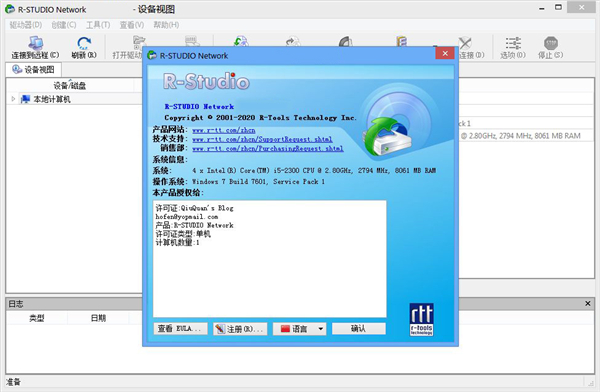Click the 查看 EULA button
This screenshot has height=392, width=600.
180,328
